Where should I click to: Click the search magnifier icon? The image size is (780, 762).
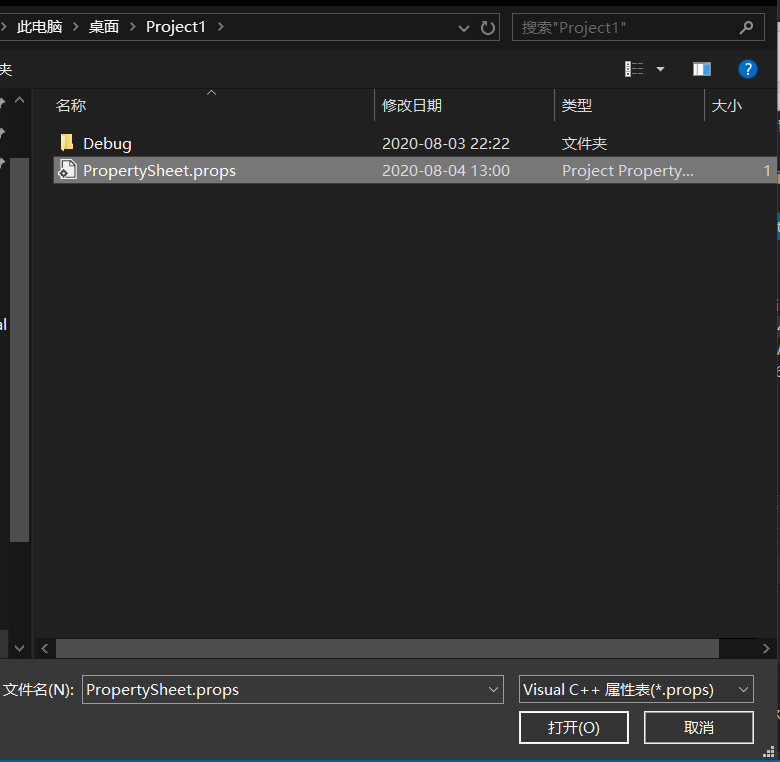746,28
